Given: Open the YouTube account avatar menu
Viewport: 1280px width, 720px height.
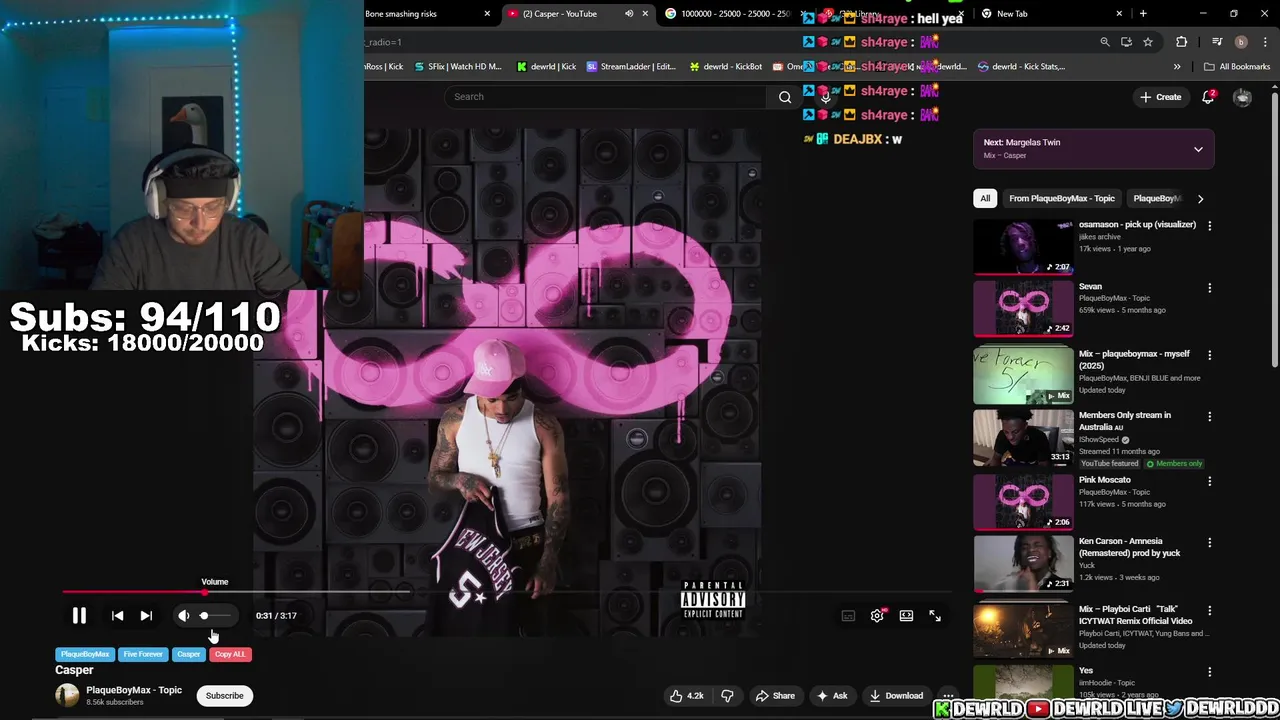Looking at the screenshot, I should (1242, 97).
